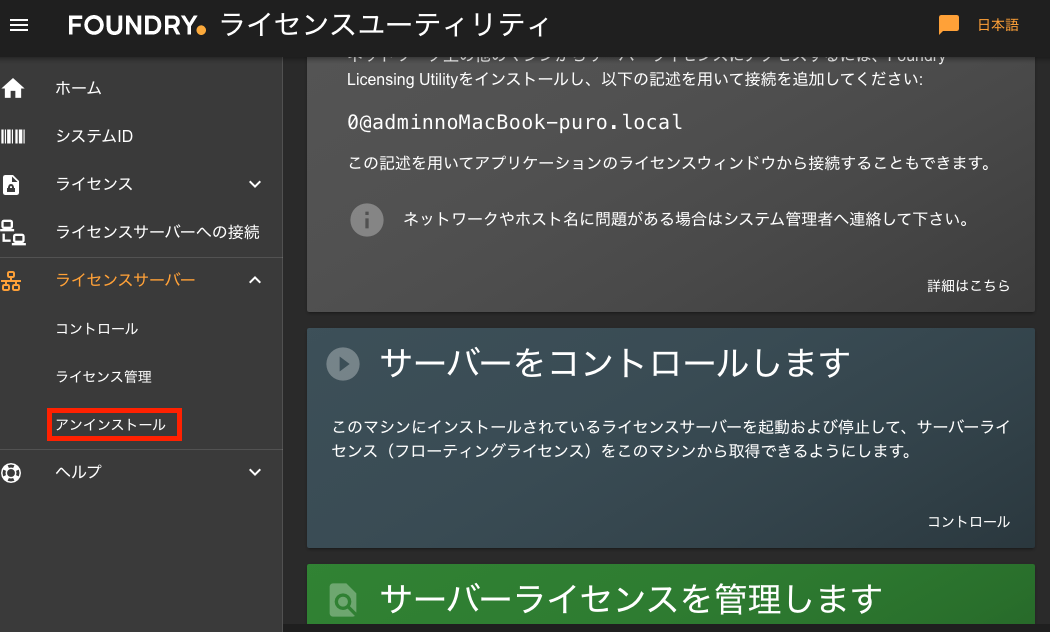Viewport: 1050px width, 632px height.
Task: Click 0@adminnoMacBook-puro.local server text
Action: (514, 123)
